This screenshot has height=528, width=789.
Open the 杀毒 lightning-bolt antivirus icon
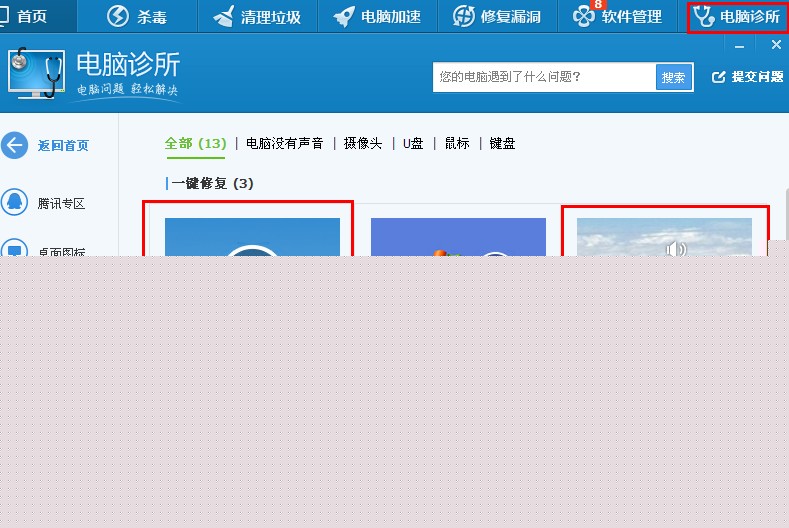coord(118,16)
